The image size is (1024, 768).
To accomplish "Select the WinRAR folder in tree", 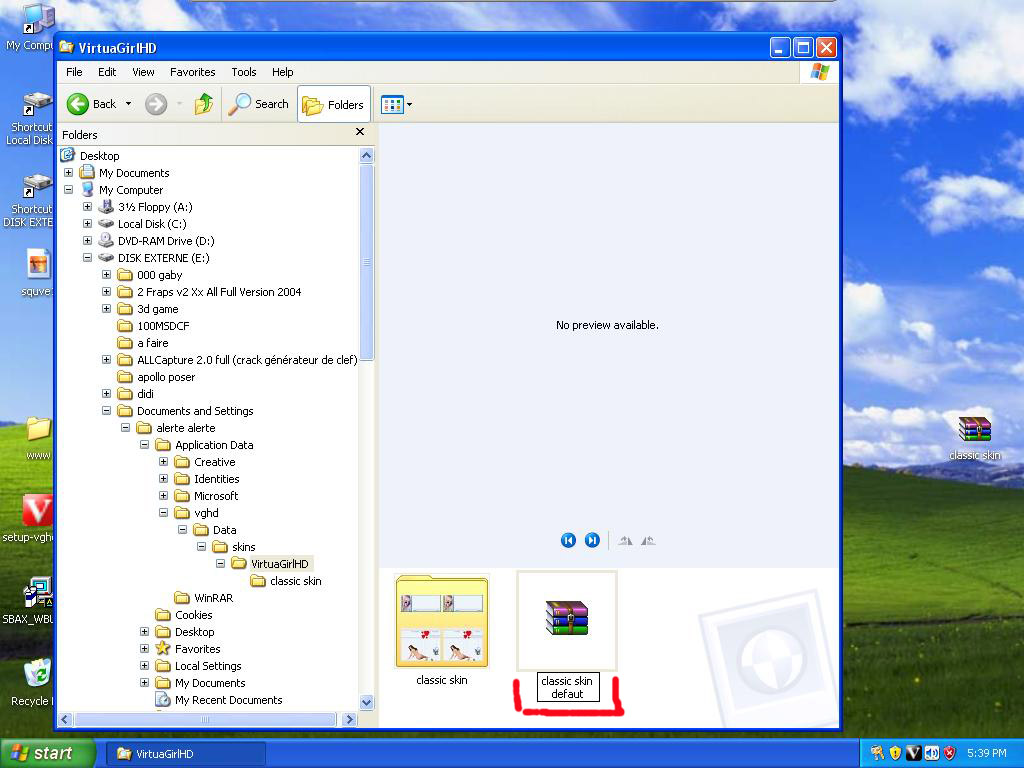I will coord(214,598).
